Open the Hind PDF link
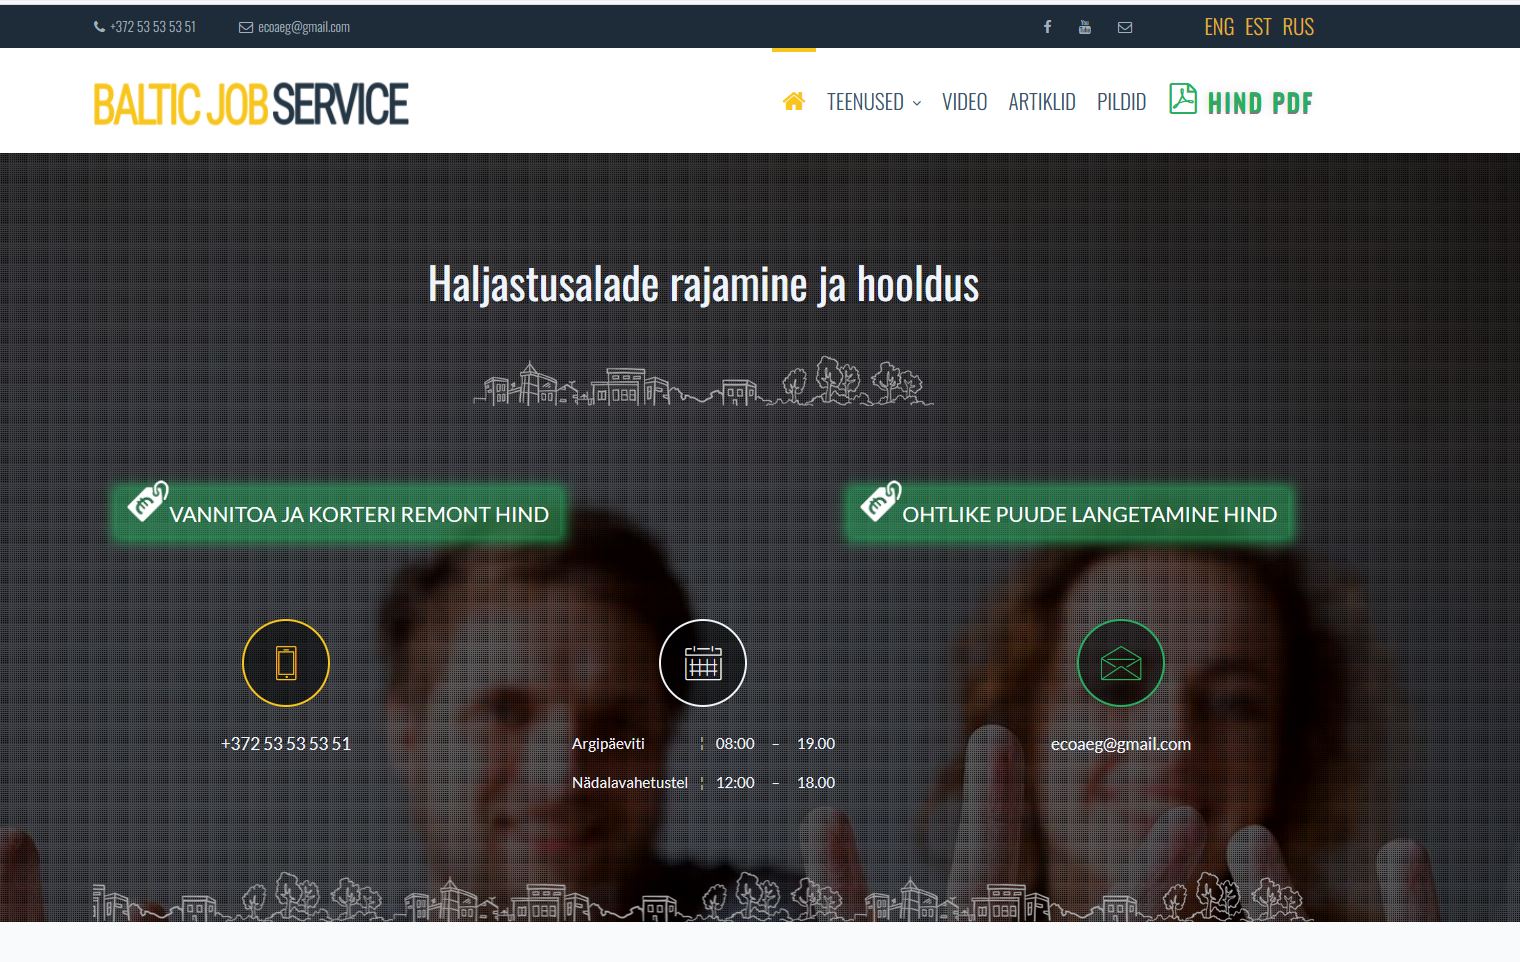 point(1259,103)
